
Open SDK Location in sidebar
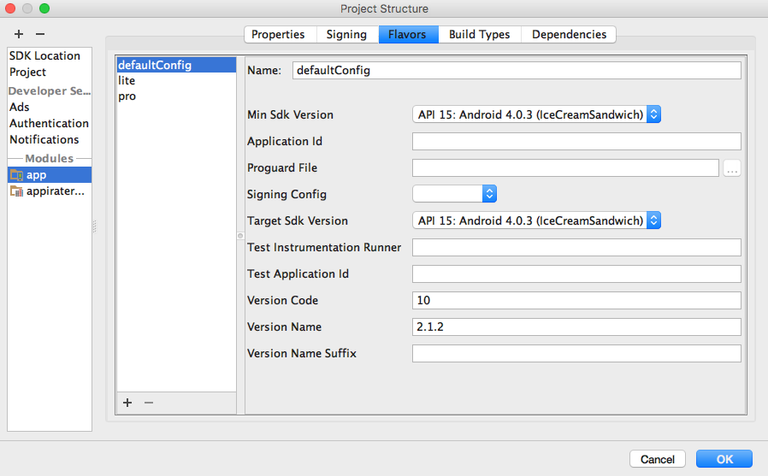44,56
